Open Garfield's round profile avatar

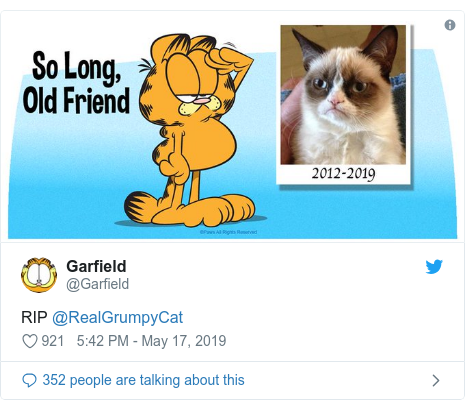pos(39,275)
